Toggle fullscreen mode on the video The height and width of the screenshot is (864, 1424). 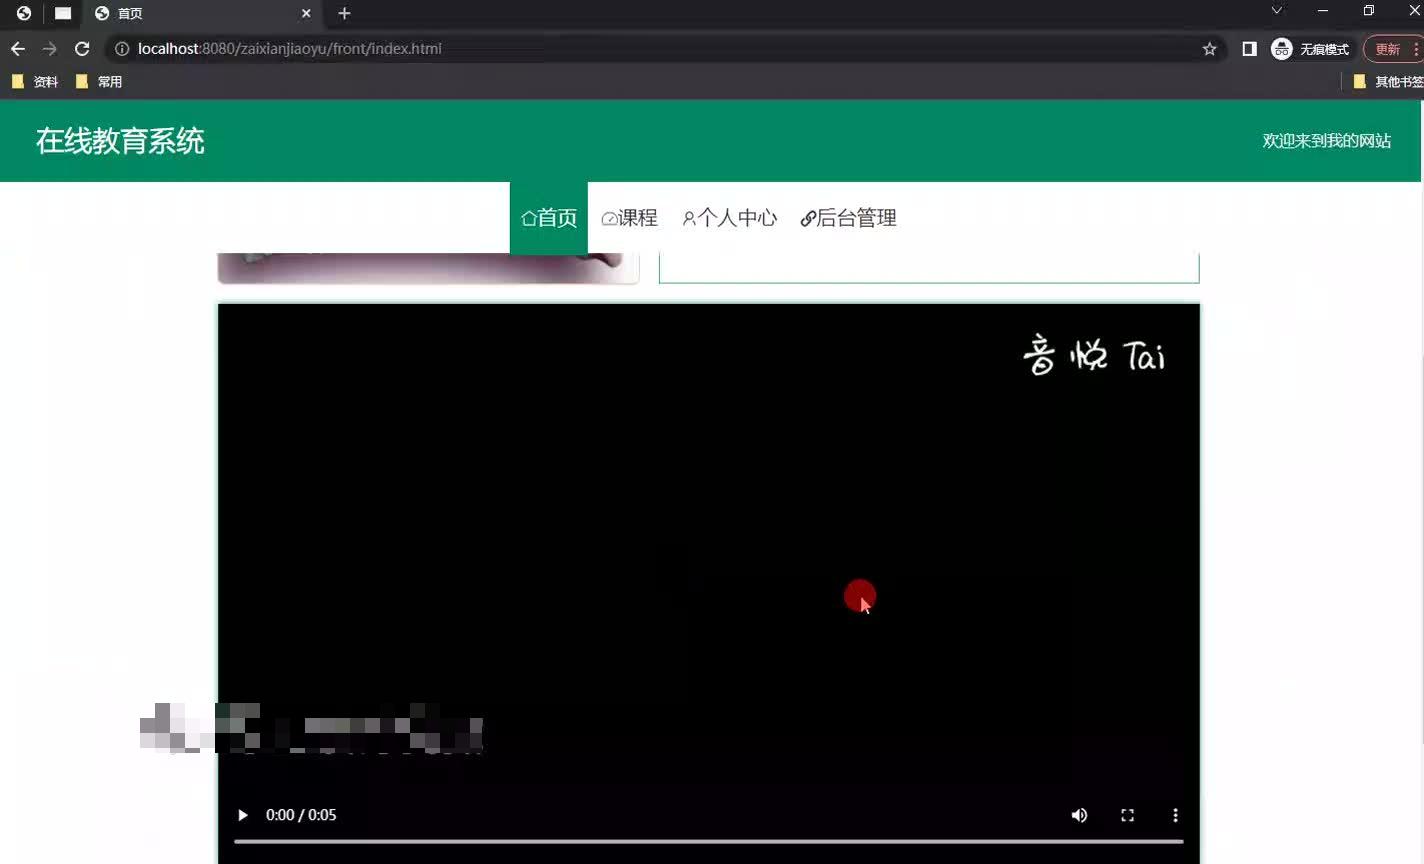(x=1127, y=815)
